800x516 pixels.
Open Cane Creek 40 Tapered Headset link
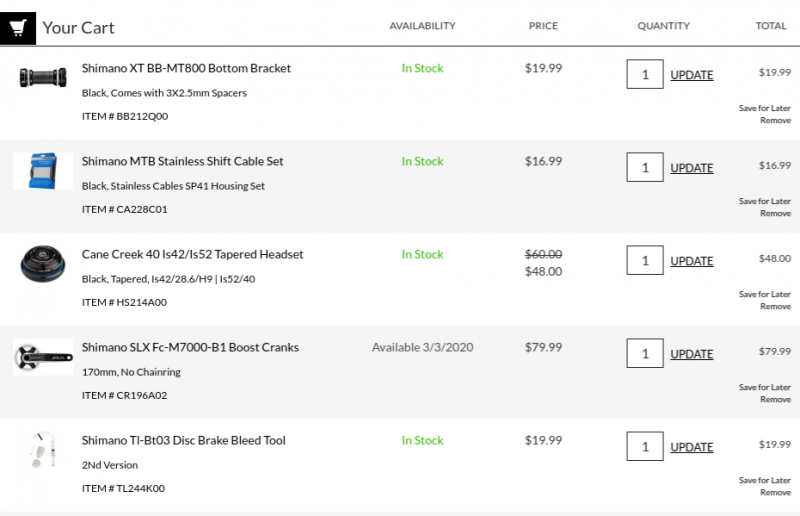point(192,254)
